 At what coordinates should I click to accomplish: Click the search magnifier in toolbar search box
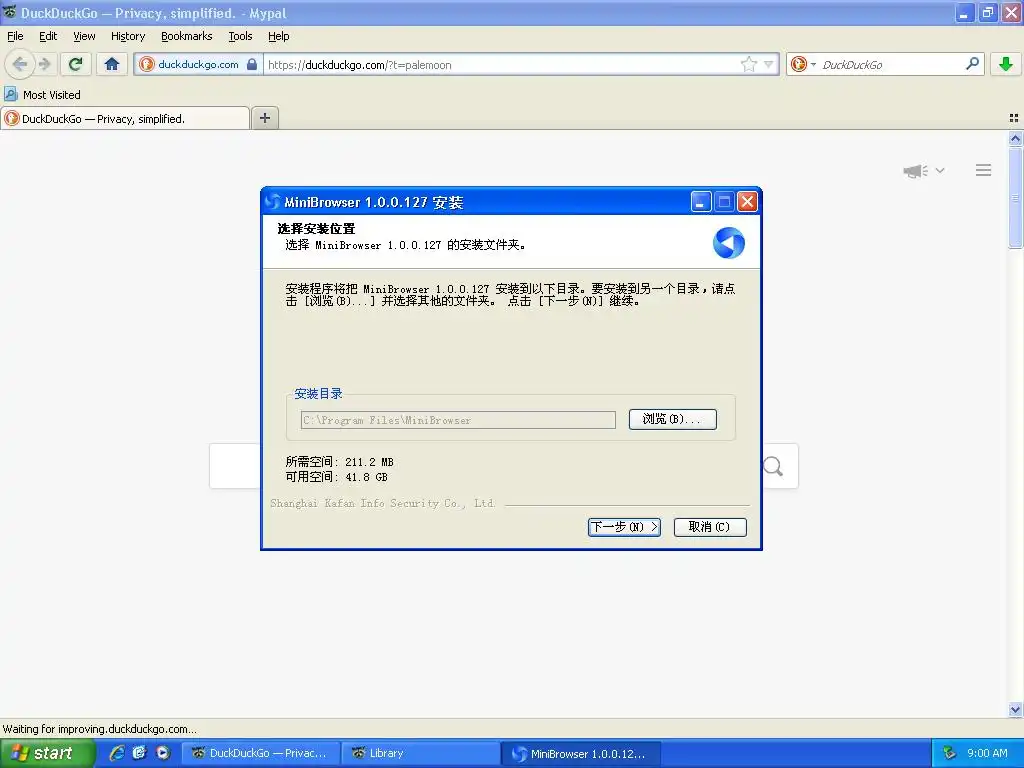[972, 63]
